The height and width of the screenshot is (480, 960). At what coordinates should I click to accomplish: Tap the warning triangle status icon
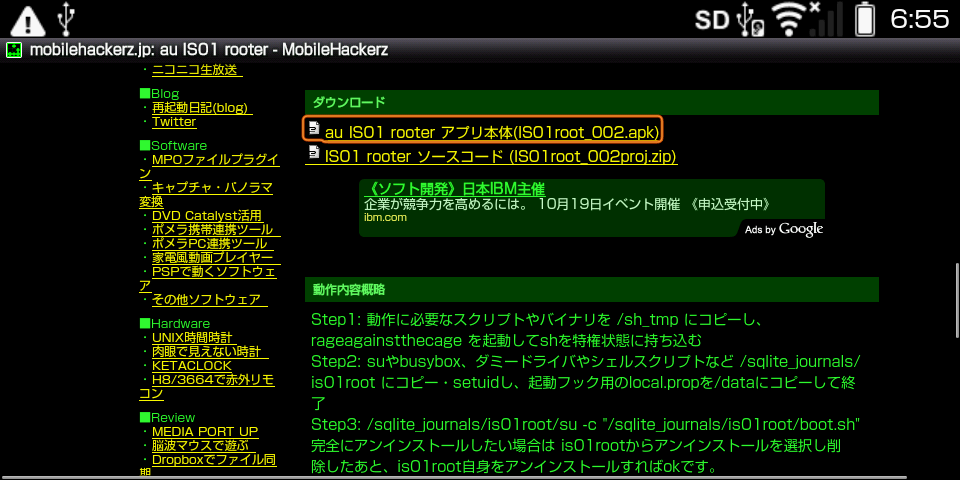29,20
